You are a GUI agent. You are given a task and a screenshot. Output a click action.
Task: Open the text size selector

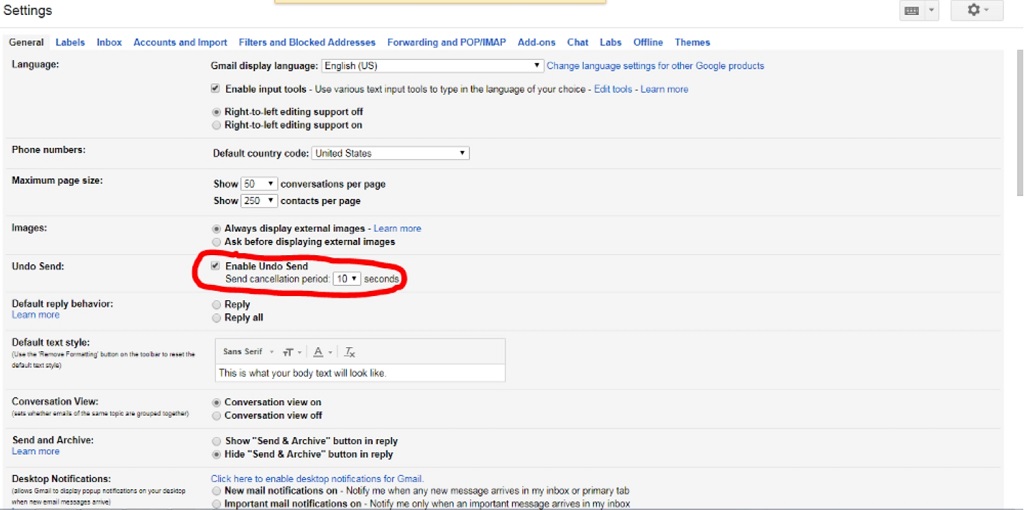coord(293,352)
